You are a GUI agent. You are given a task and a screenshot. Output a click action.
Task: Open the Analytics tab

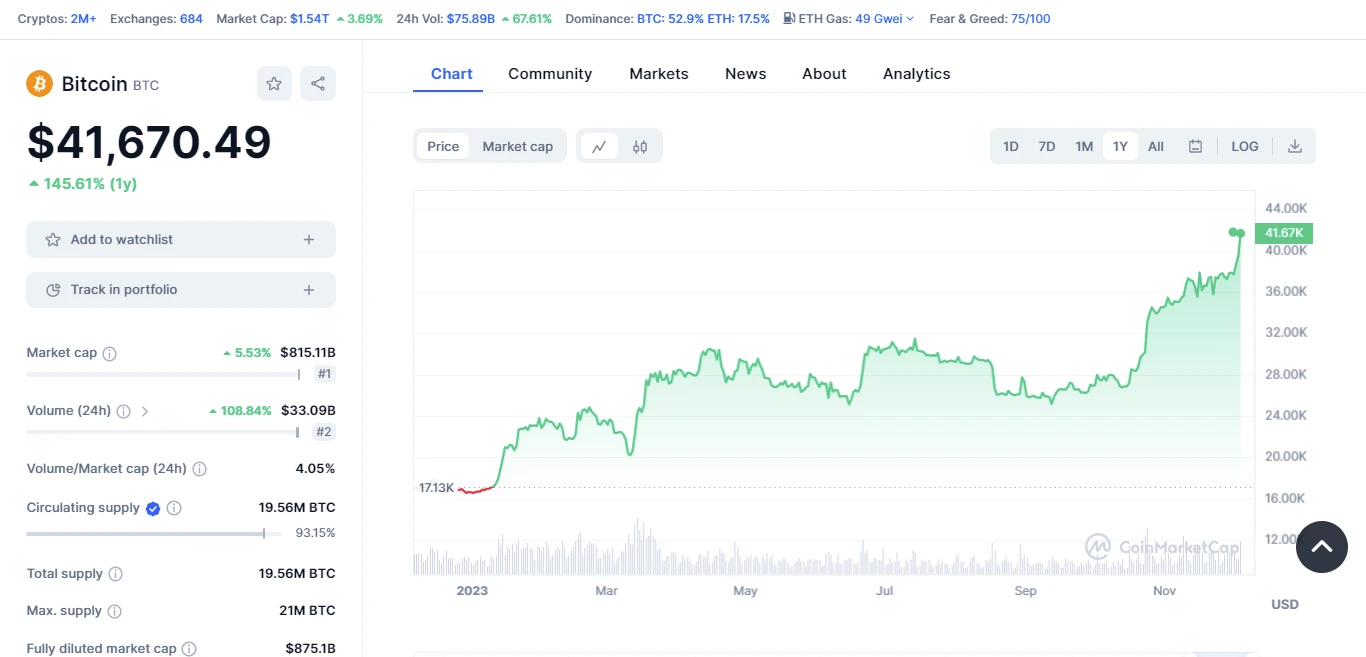click(x=917, y=74)
